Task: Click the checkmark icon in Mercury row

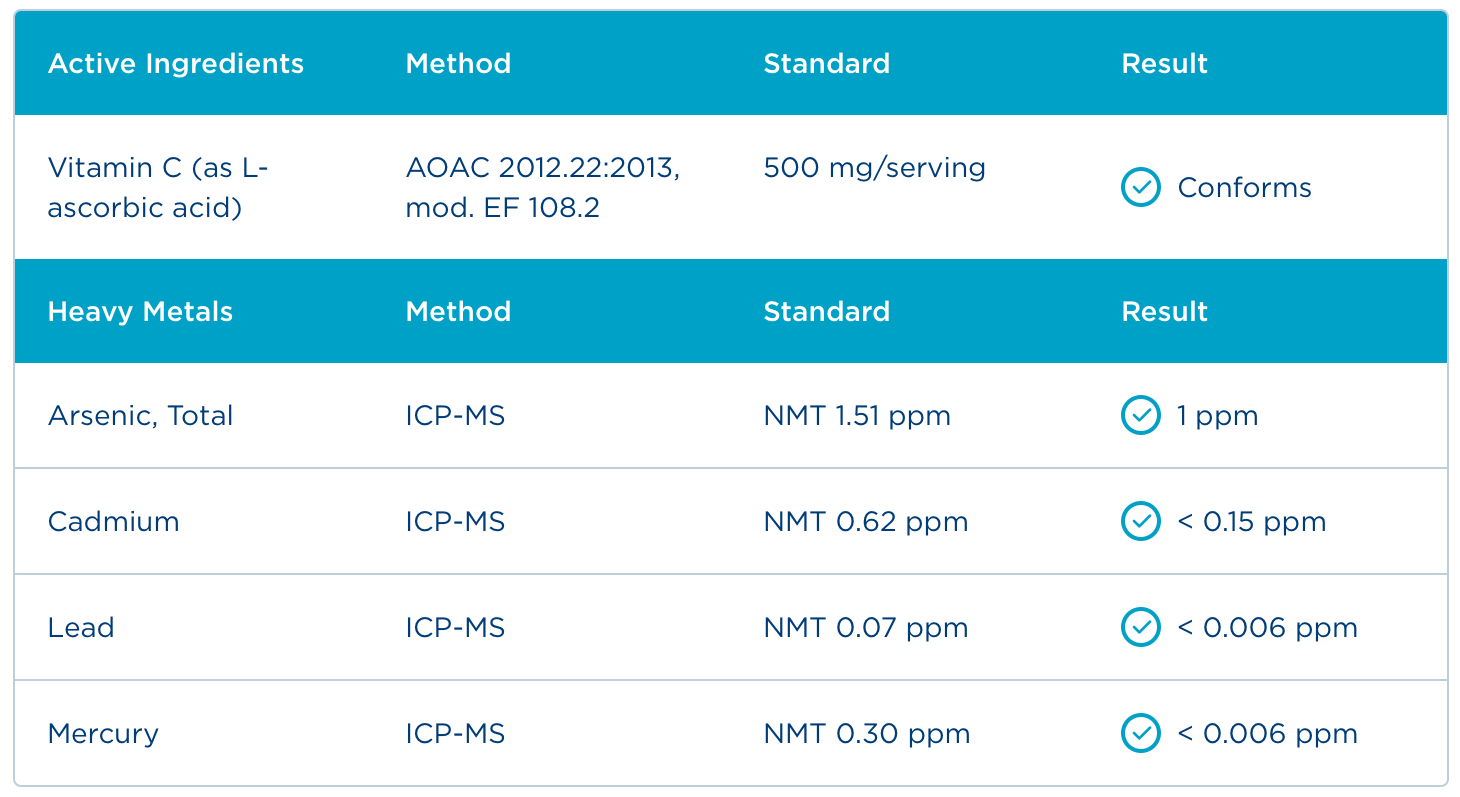Action: click(1140, 733)
